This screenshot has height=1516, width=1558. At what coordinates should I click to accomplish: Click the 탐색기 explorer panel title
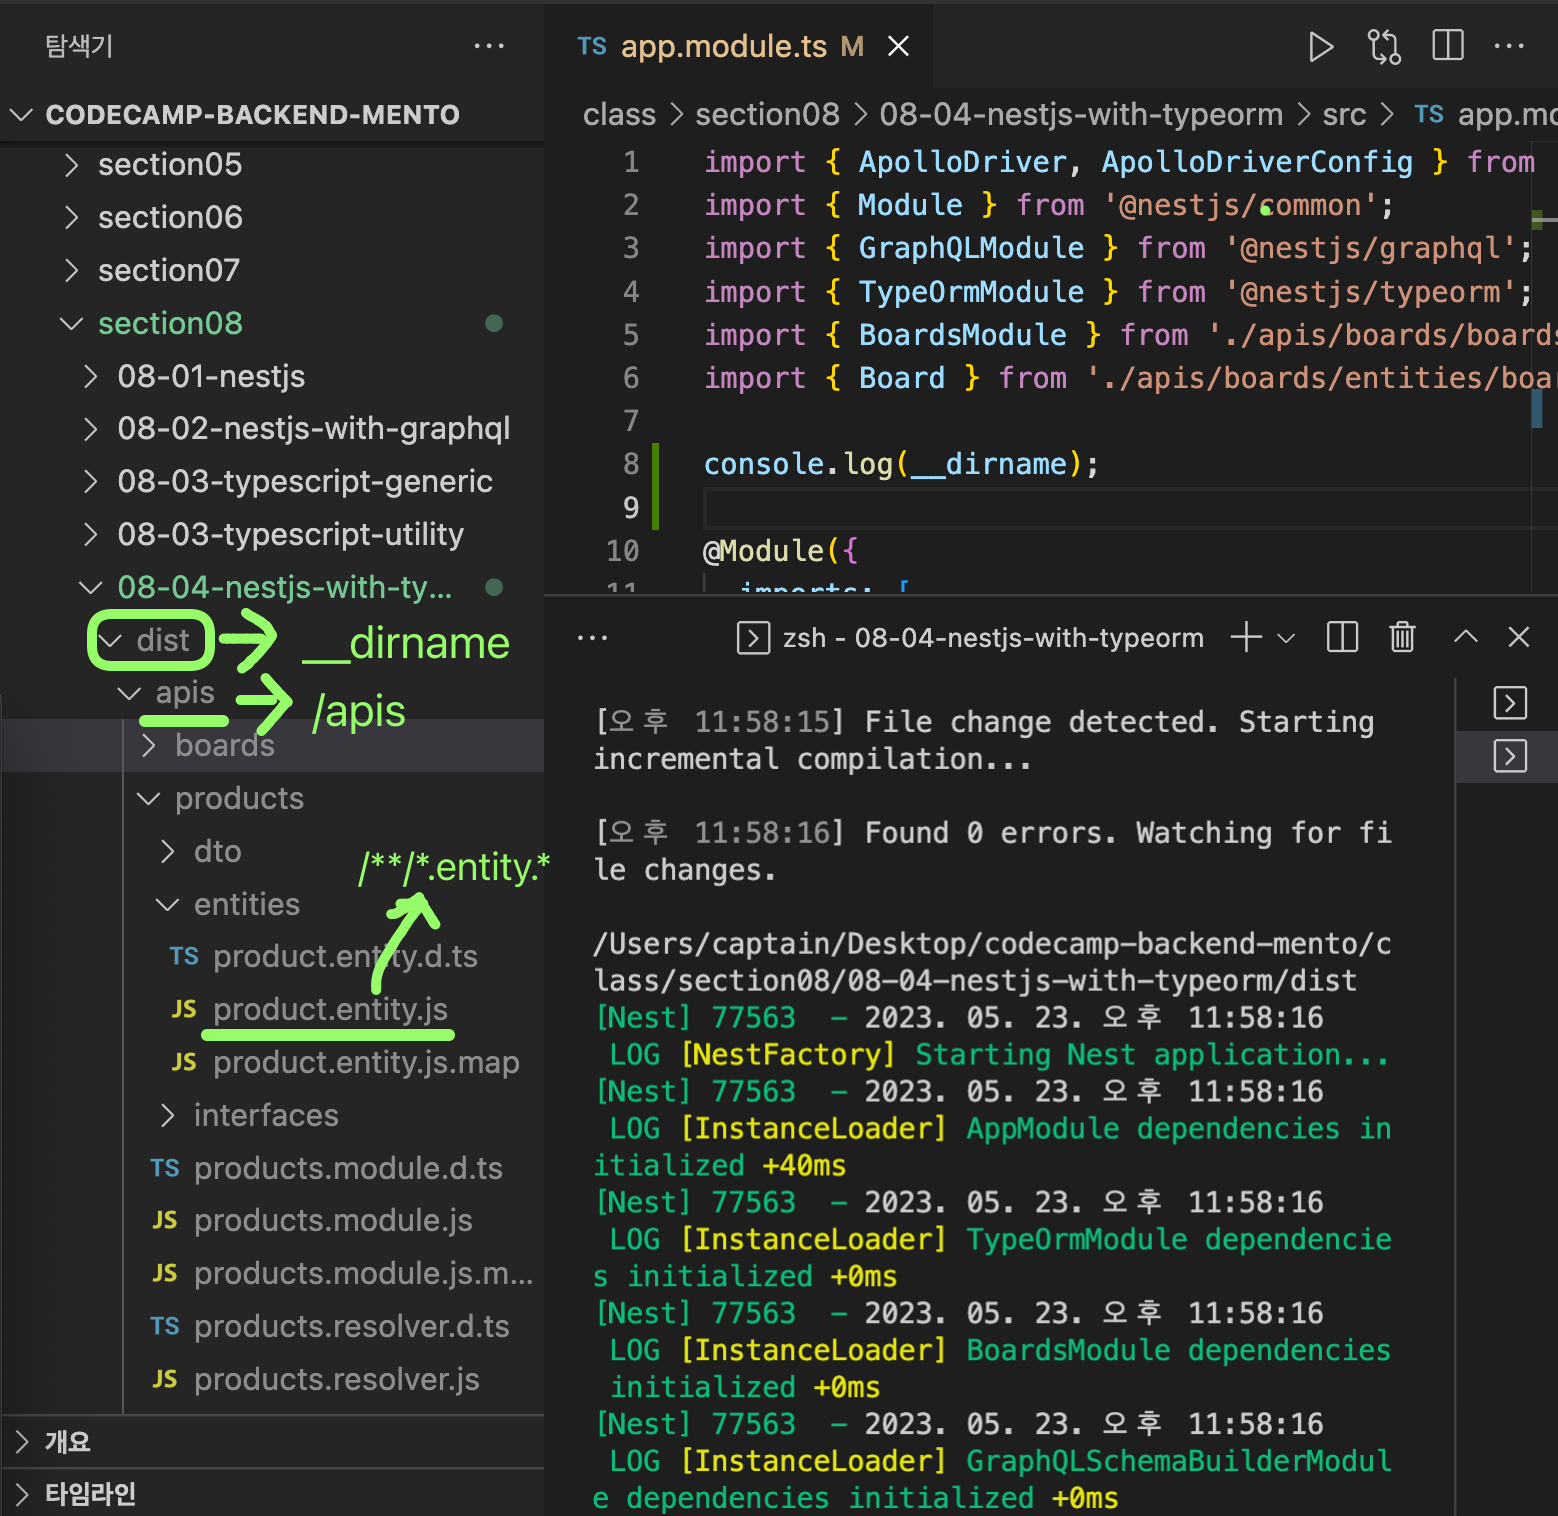pyautogui.click(x=79, y=46)
